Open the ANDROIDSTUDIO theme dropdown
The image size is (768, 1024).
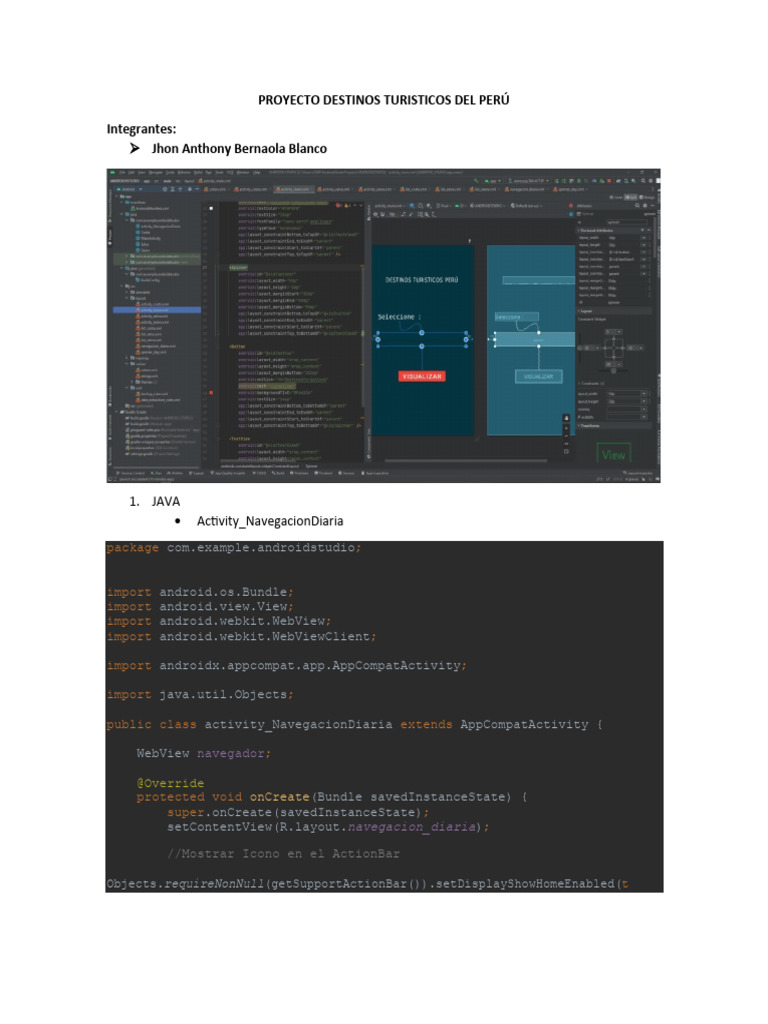487,206
